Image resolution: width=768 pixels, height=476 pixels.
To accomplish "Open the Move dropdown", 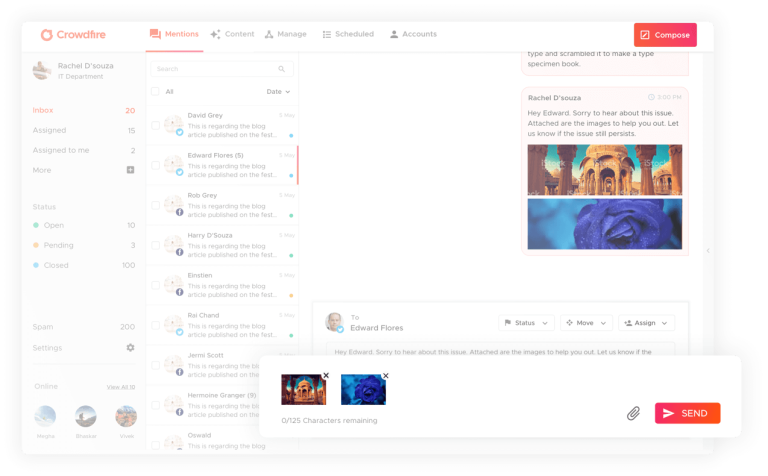I will coord(586,323).
